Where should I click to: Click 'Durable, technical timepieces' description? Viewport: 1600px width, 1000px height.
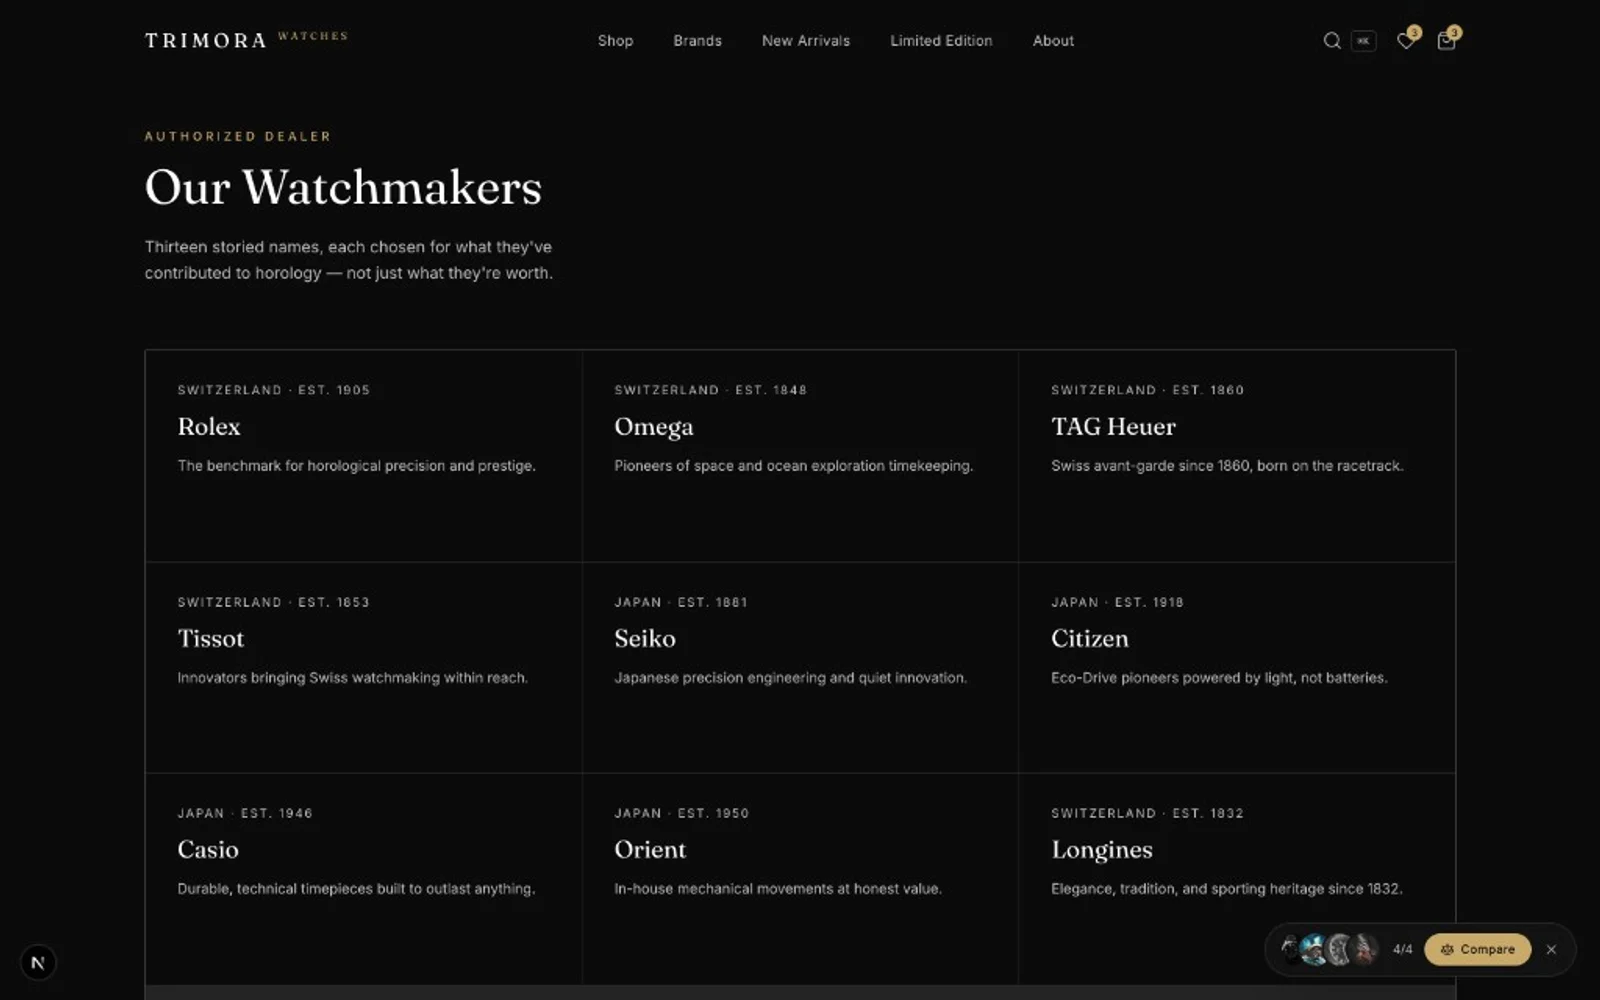click(356, 889)
